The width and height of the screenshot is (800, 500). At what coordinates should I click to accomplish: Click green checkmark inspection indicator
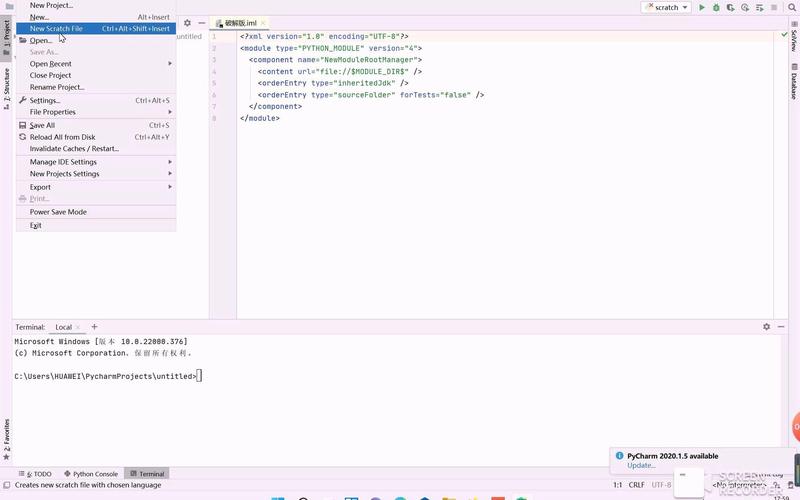point(784,35)
